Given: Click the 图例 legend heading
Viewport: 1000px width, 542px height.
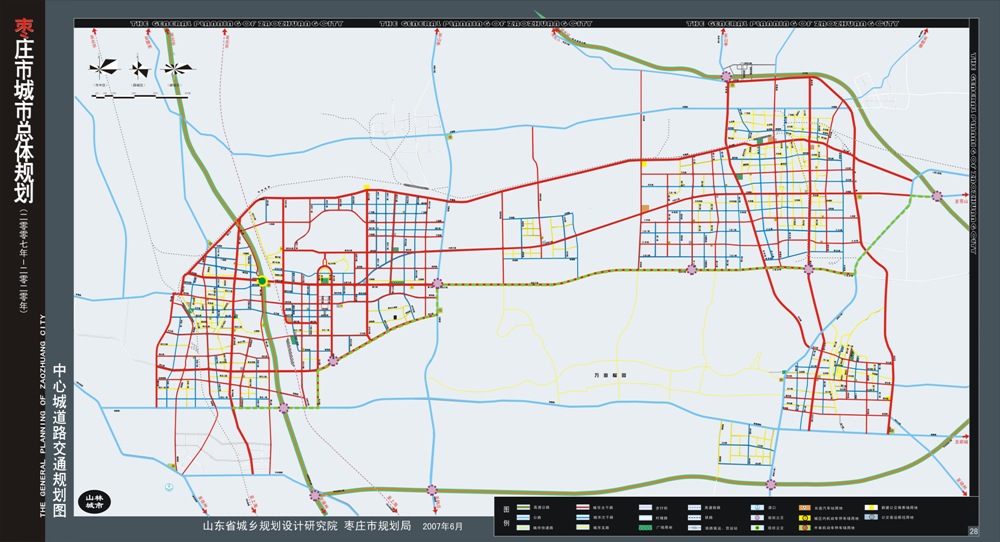Looking at the screenshot, I should tap(506, 516).
